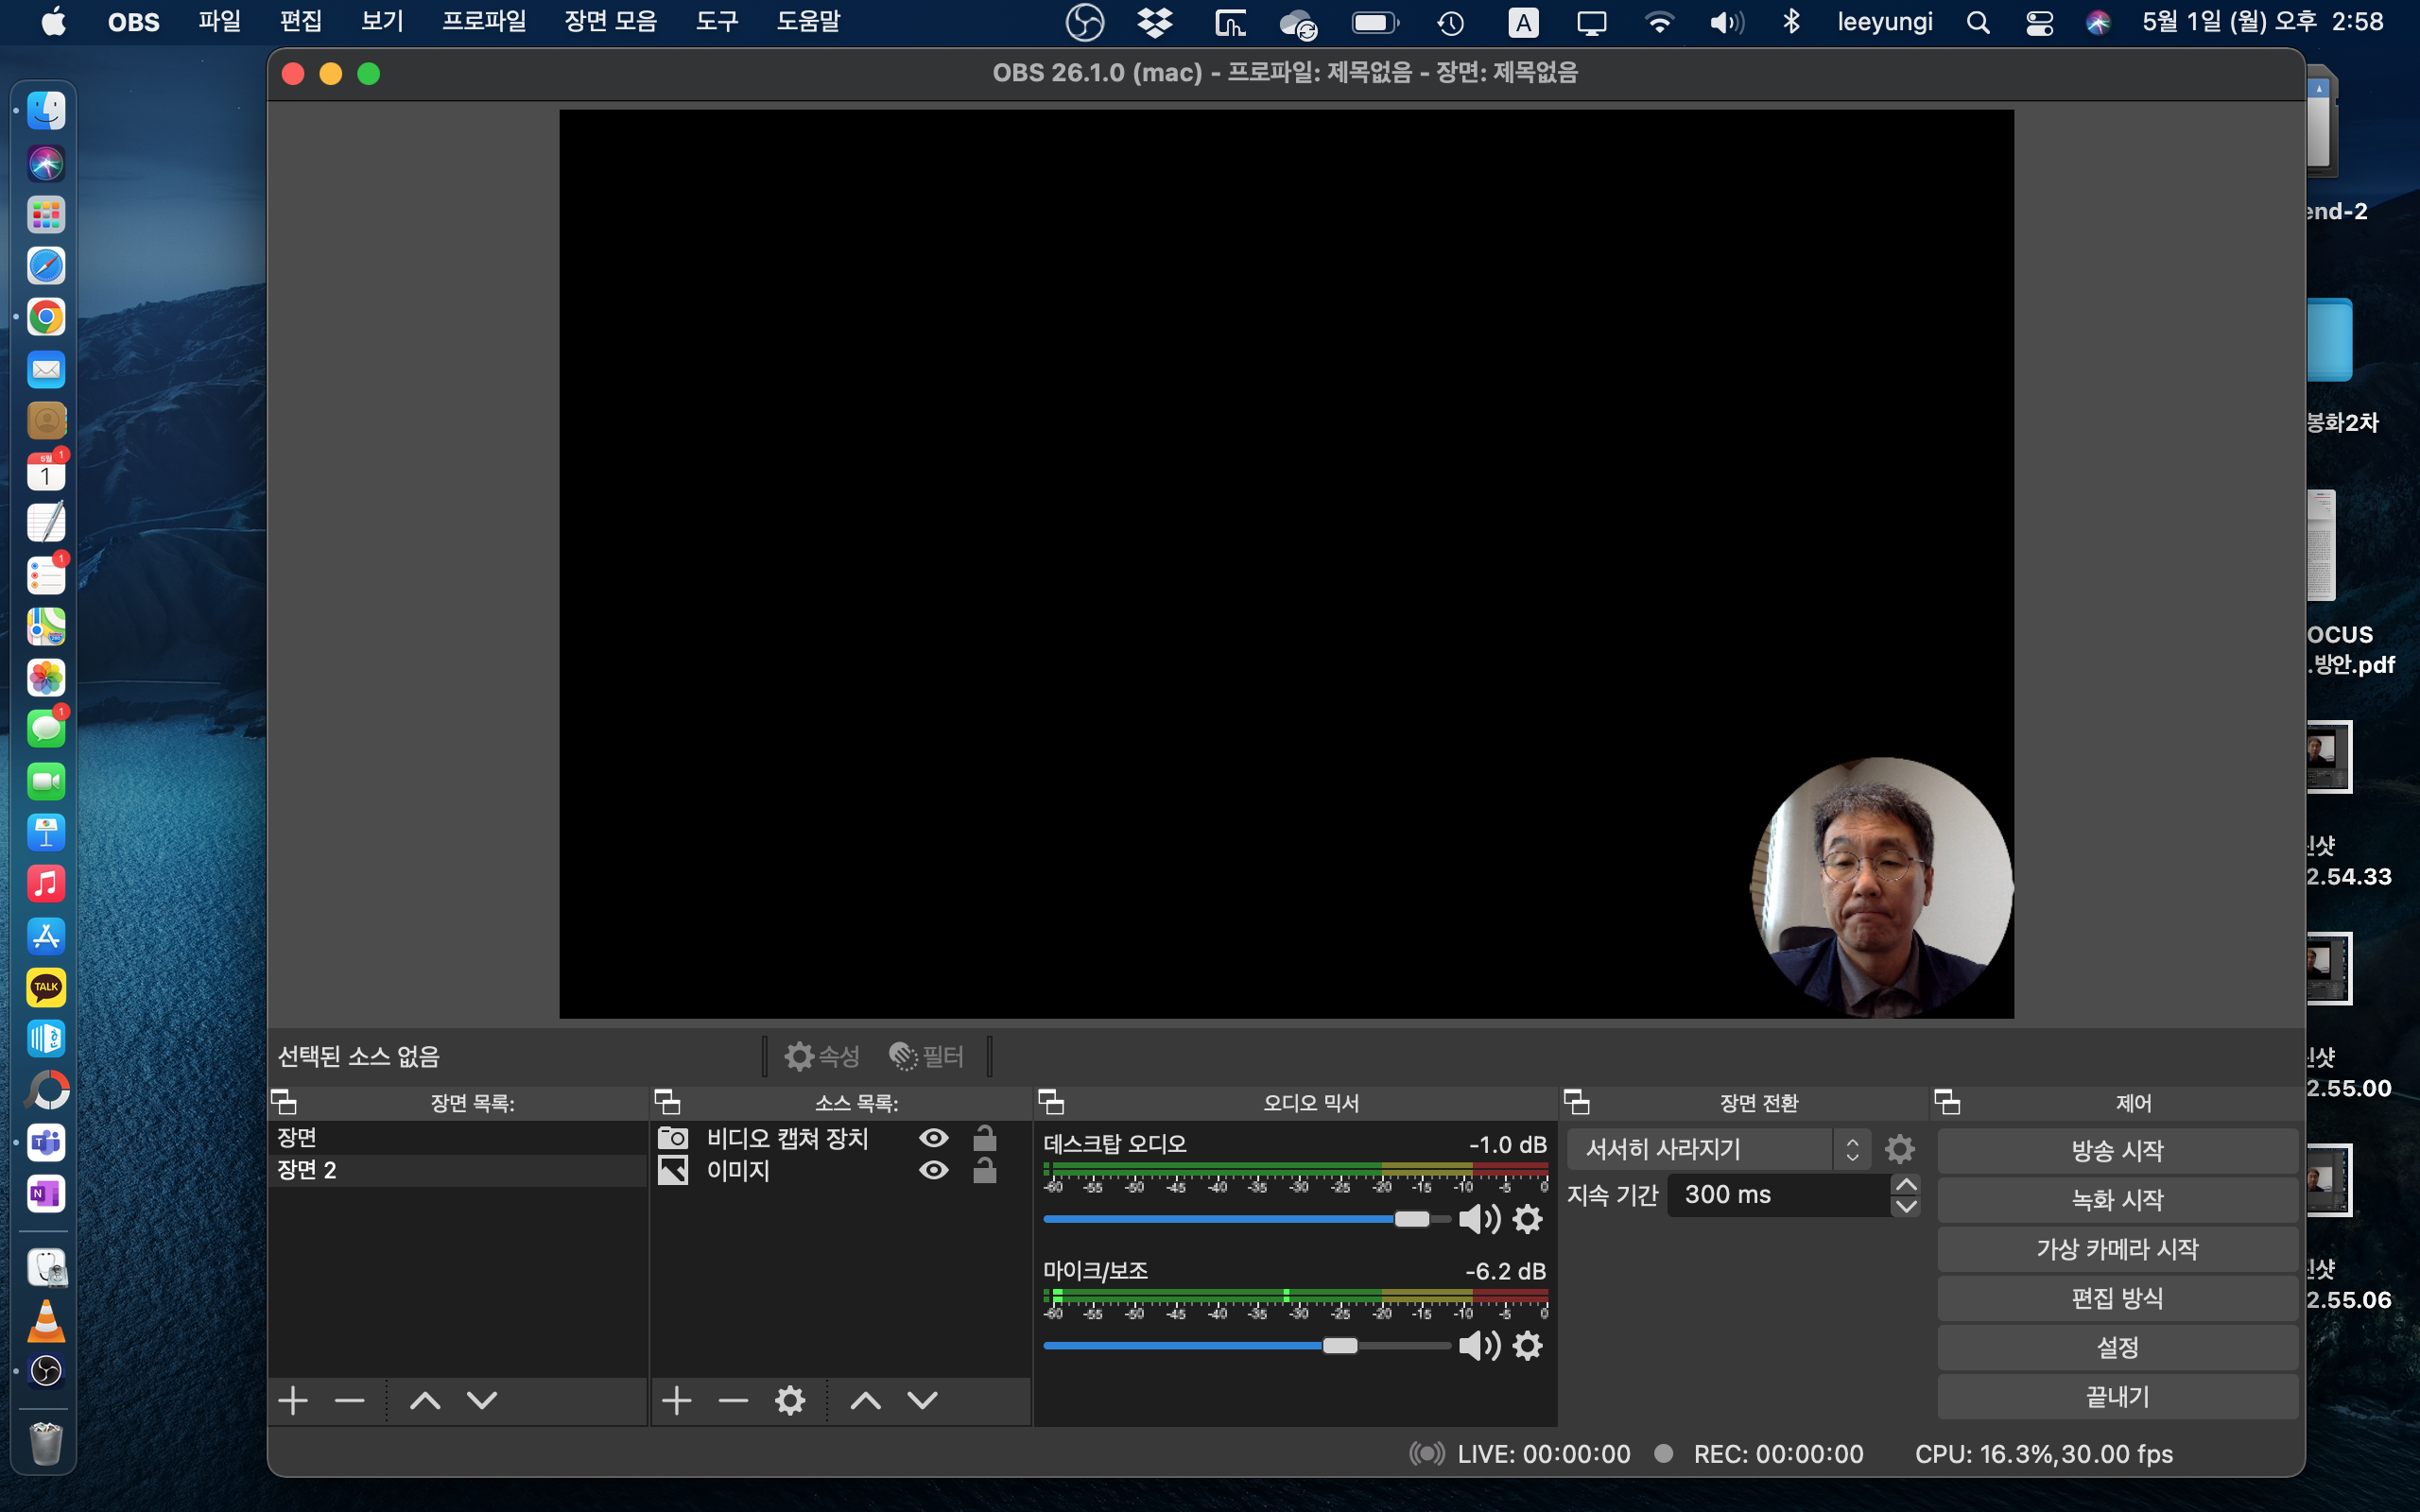Image resolution: width=2420 pixels, height=1512 pixels.
Task: Open 마이크/보조 audio settings gear
Action: 1527,1346
